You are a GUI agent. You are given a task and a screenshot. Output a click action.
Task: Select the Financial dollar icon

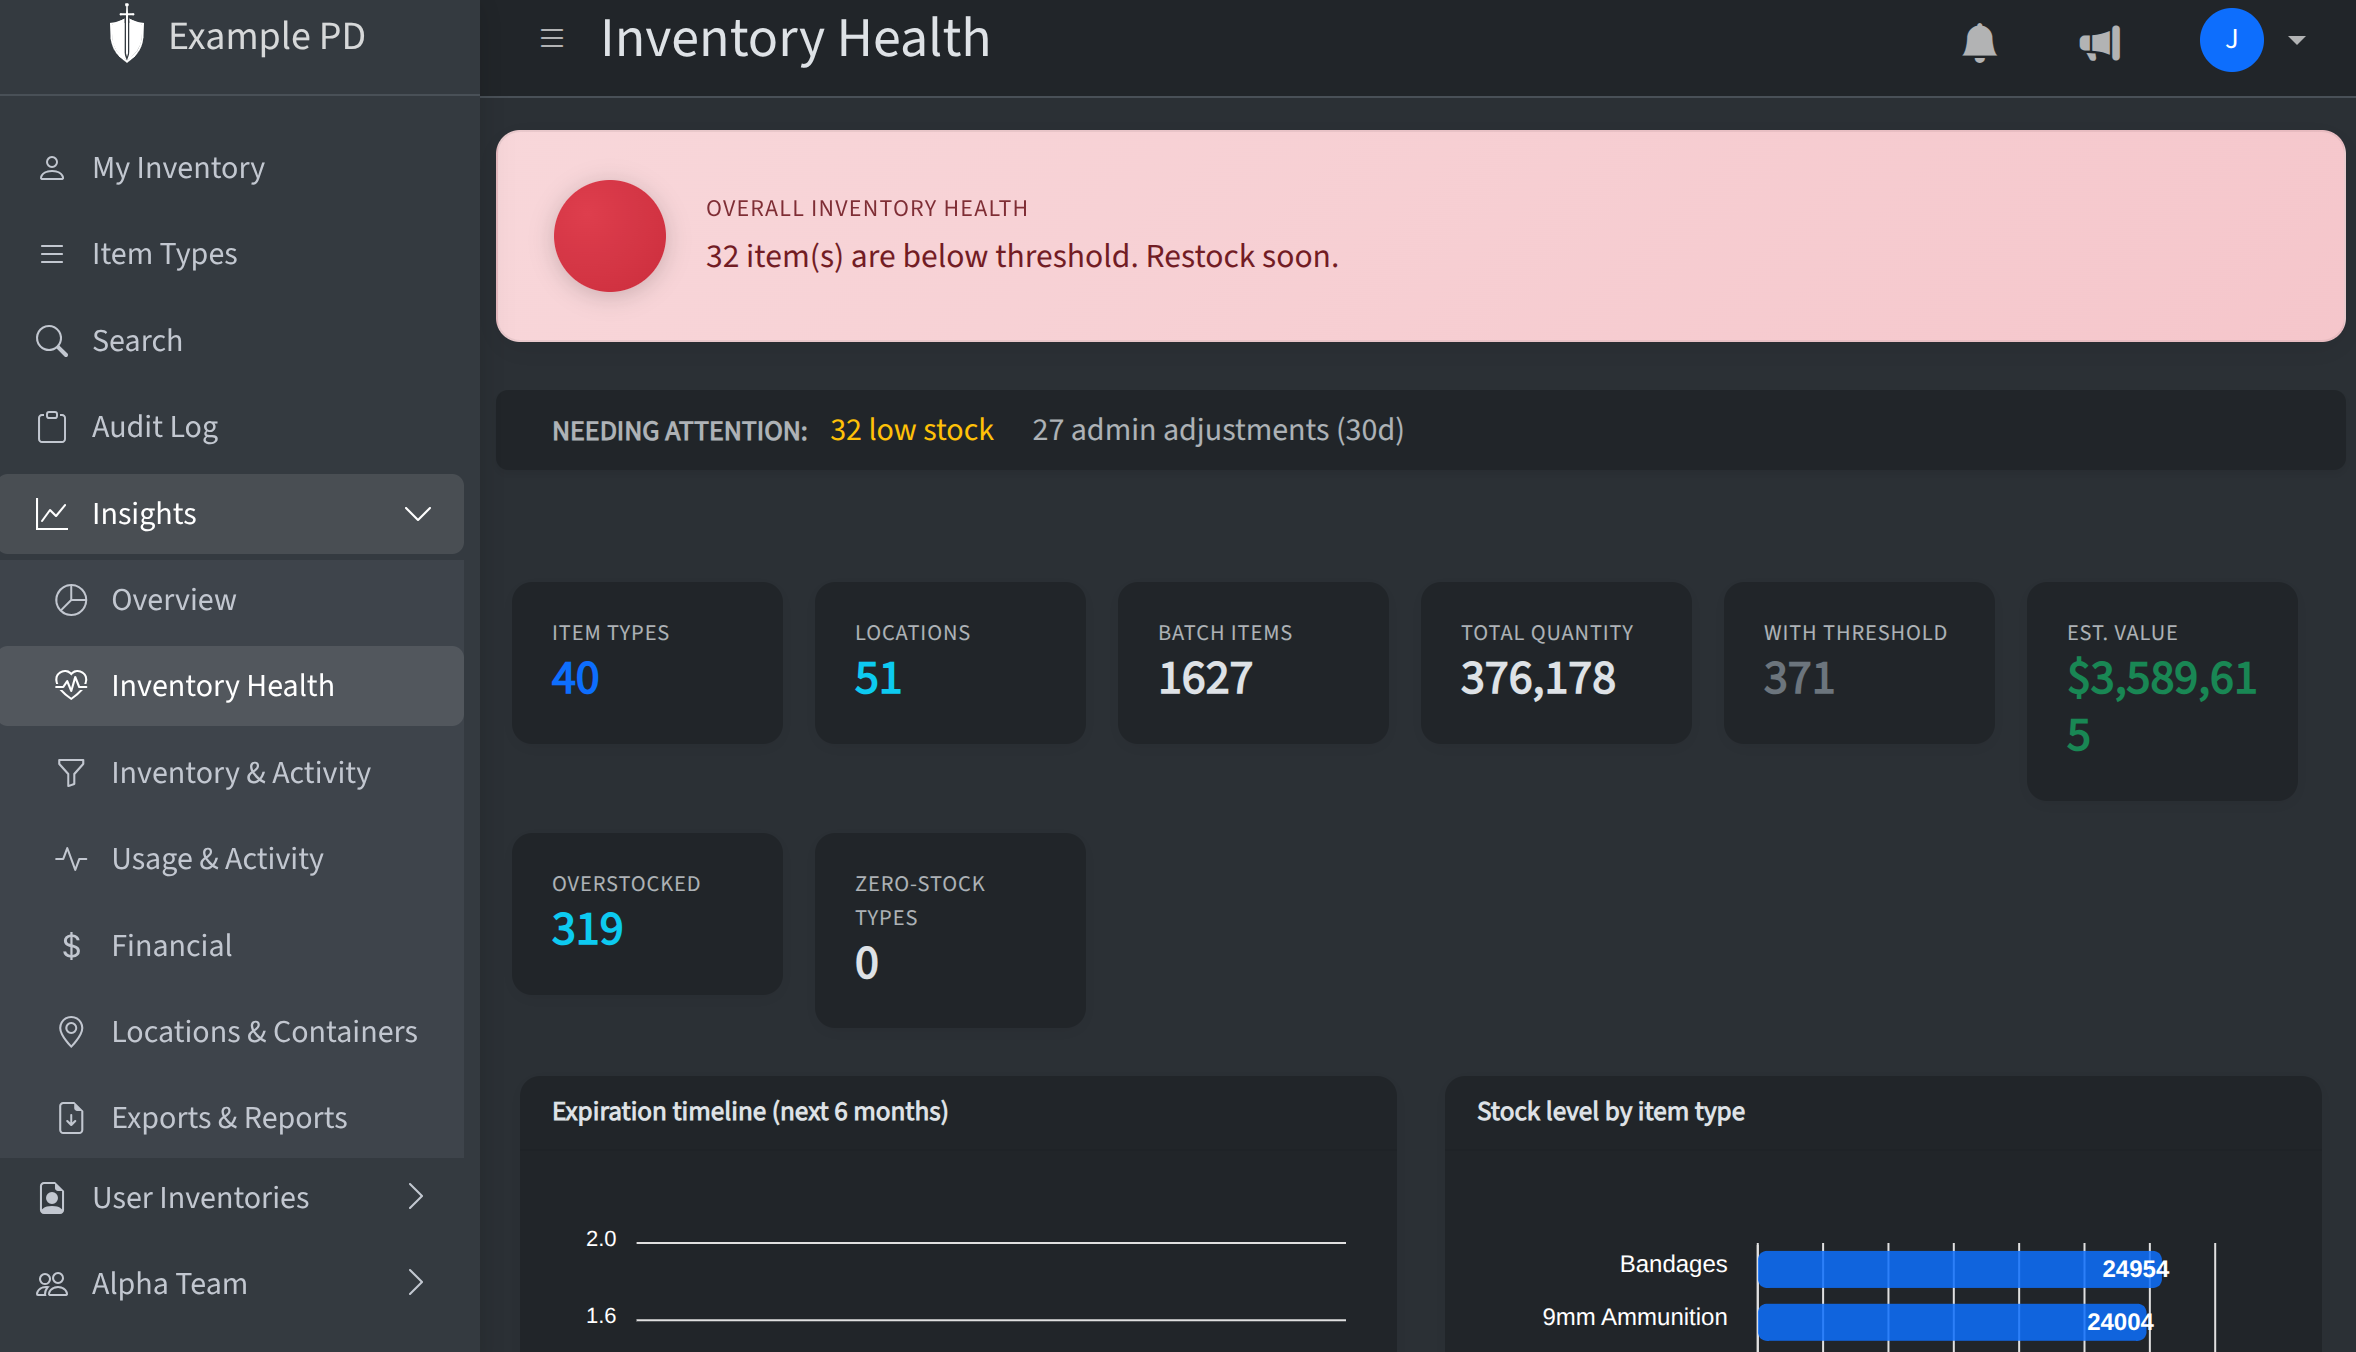(x=71, y=945)
